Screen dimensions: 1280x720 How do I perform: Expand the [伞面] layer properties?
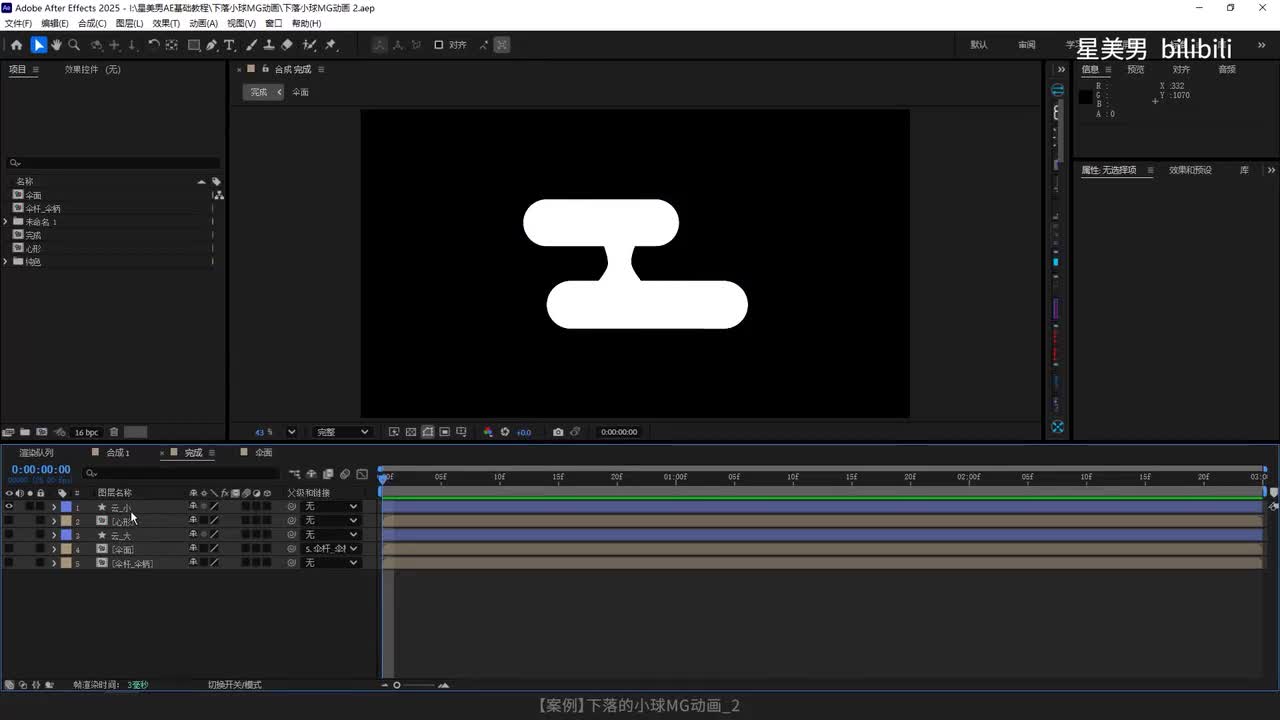tap(54, 549)
